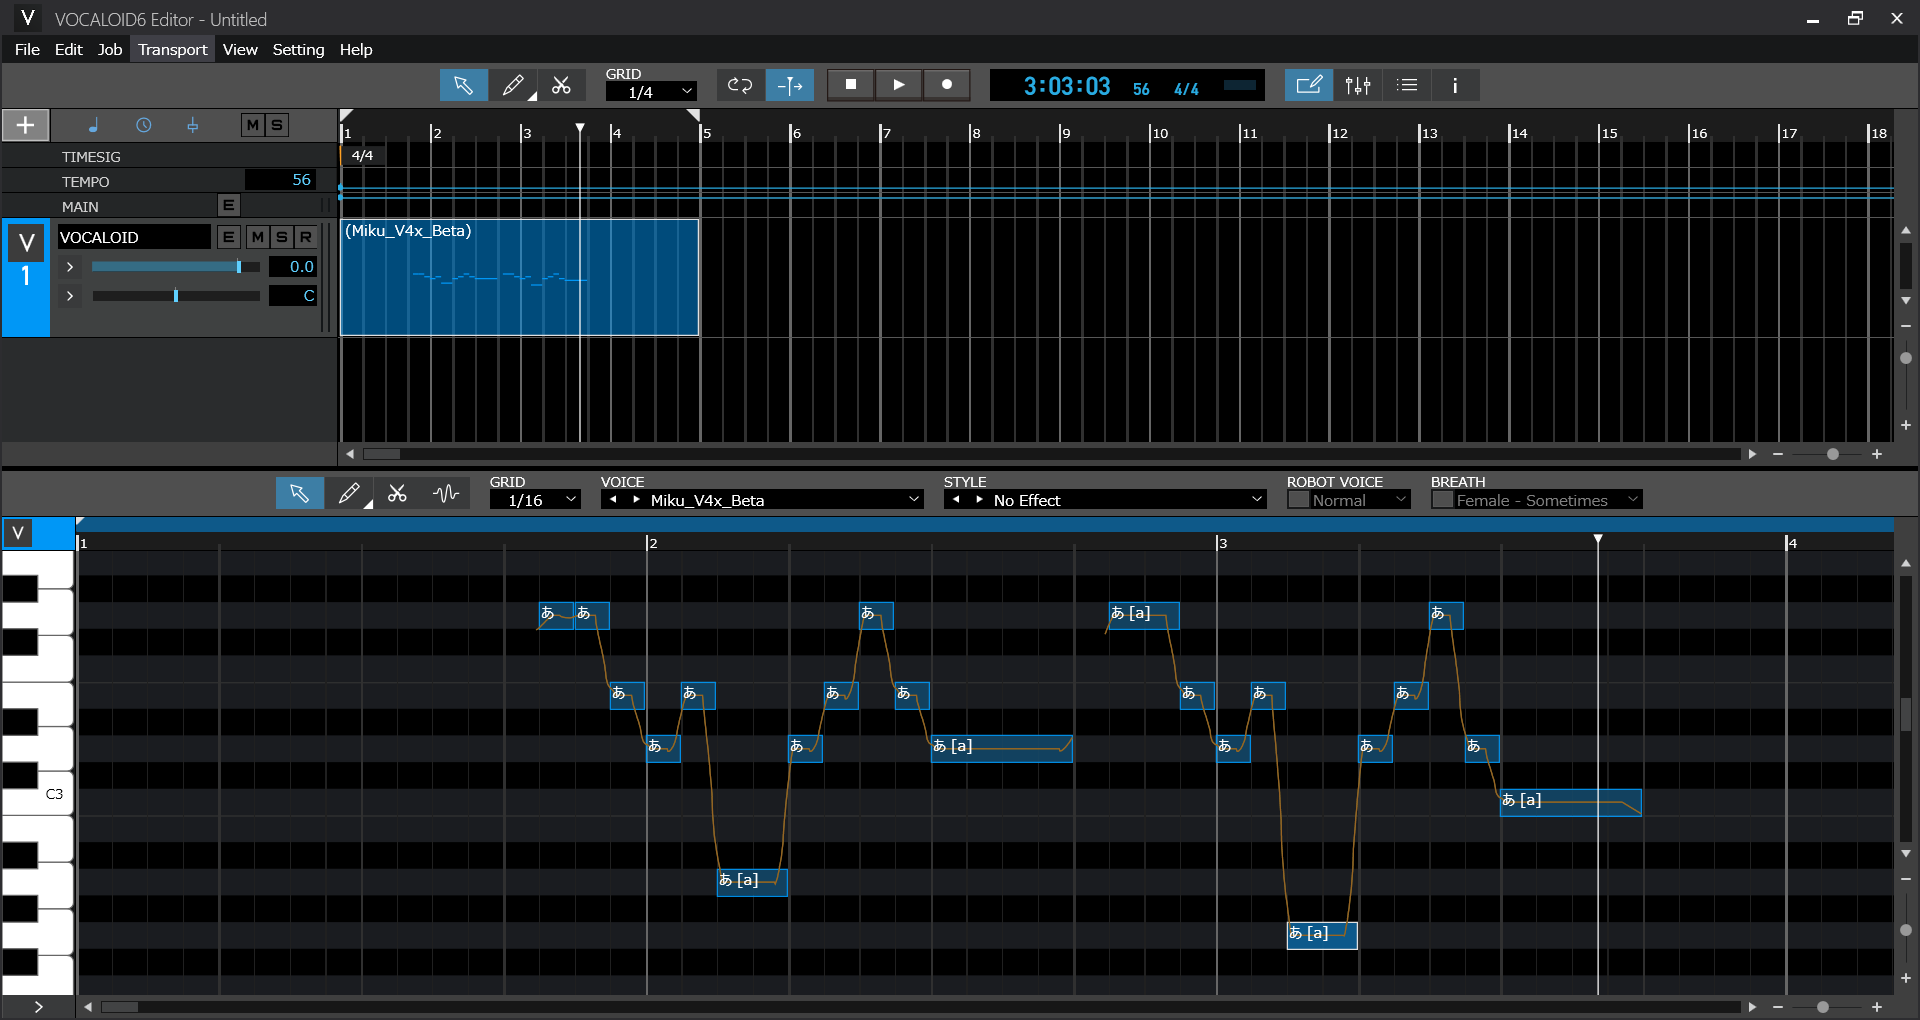The image size is (1920, 1020).
Task: Toggle auto-scroll follow playhead button
Action: (790, 85)
